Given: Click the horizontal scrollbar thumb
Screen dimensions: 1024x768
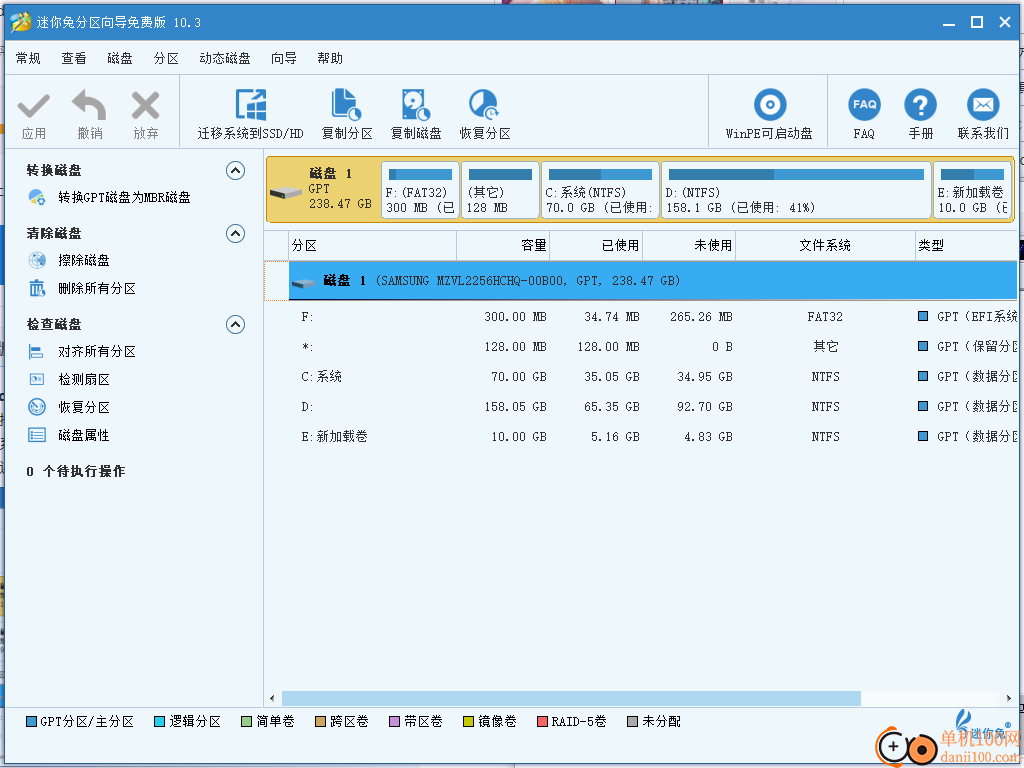Looking at the screenshot, I should pyautogui.click(x=571, y=698).
